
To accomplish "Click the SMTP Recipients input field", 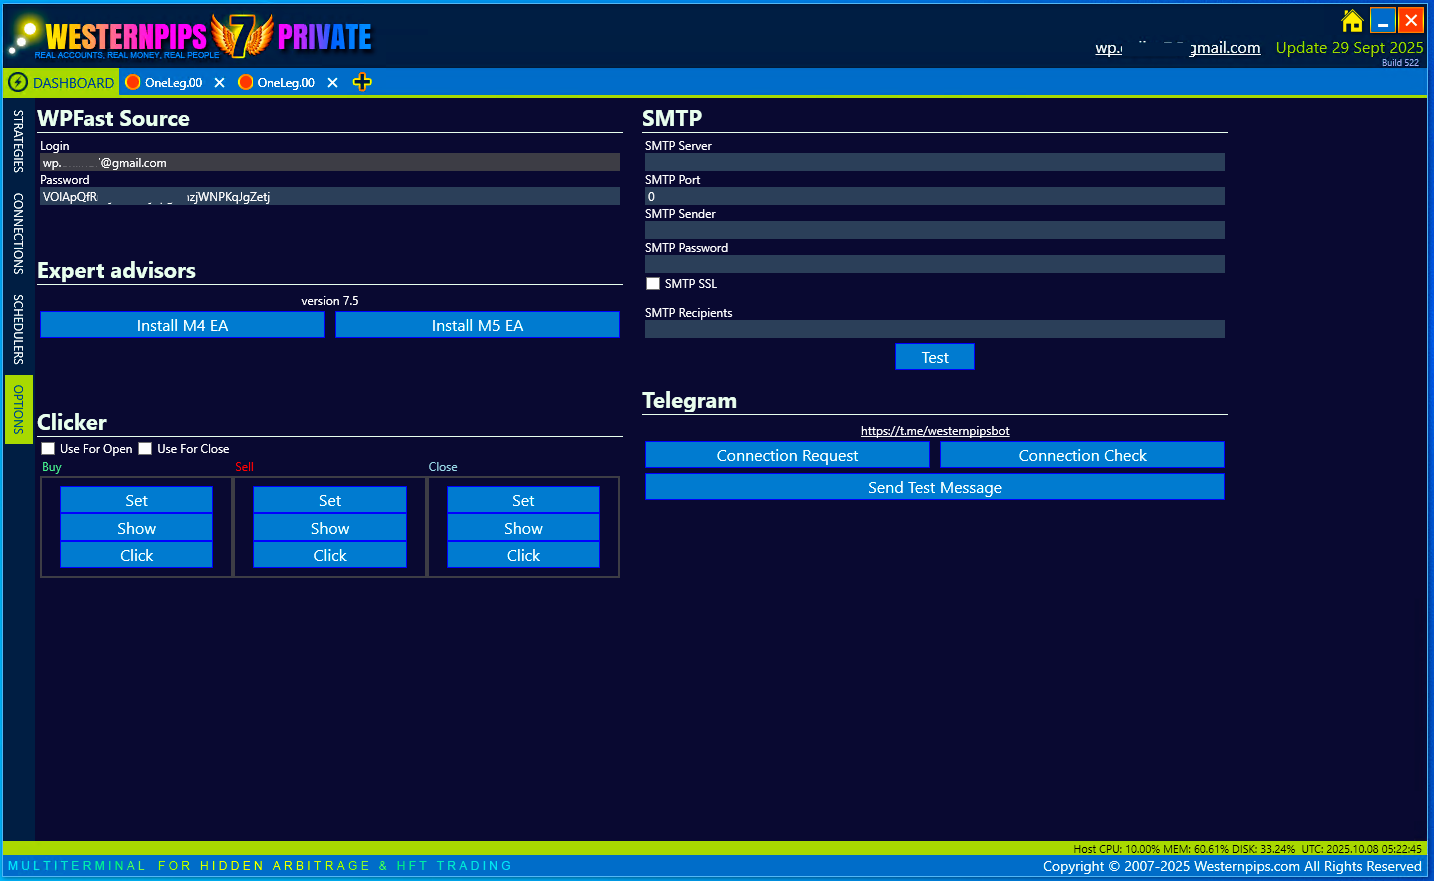I will [x=935, y=329].
